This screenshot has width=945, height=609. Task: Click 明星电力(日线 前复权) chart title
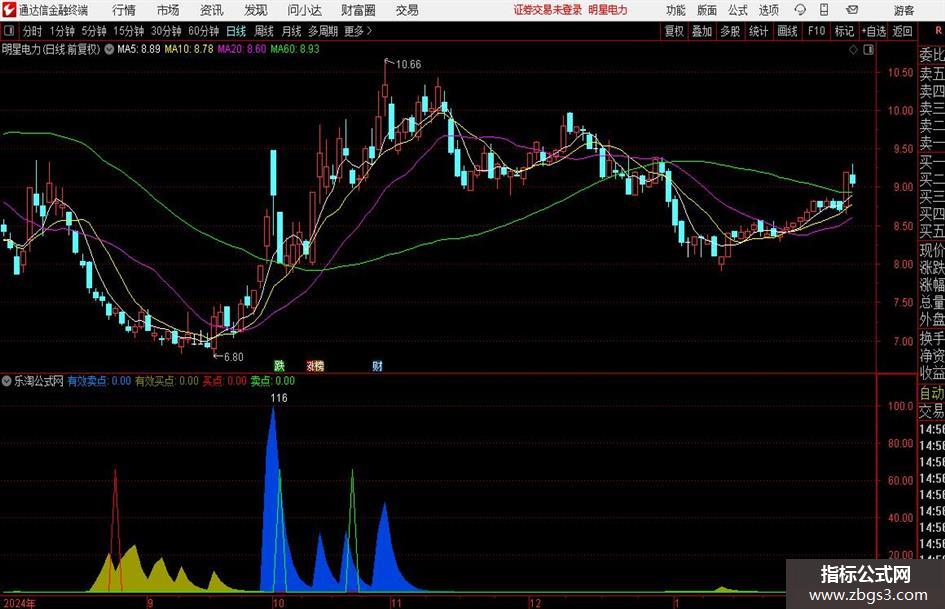51,49
